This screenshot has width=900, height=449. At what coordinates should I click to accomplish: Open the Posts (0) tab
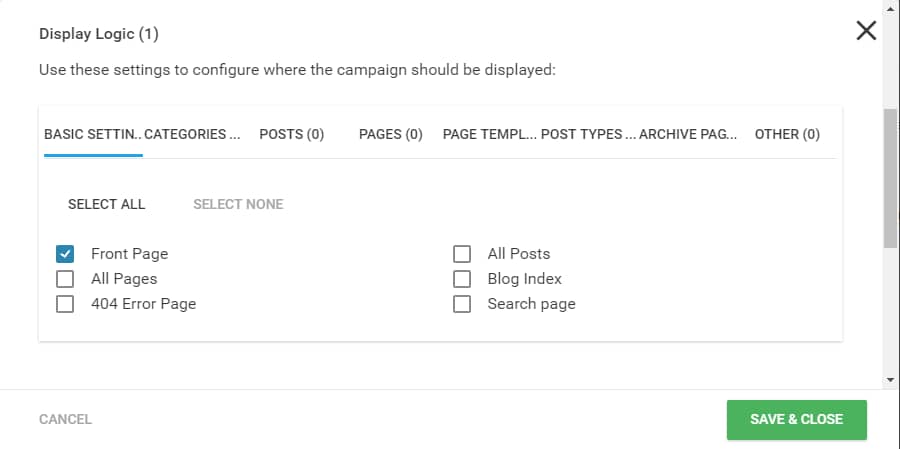(292, 134)
